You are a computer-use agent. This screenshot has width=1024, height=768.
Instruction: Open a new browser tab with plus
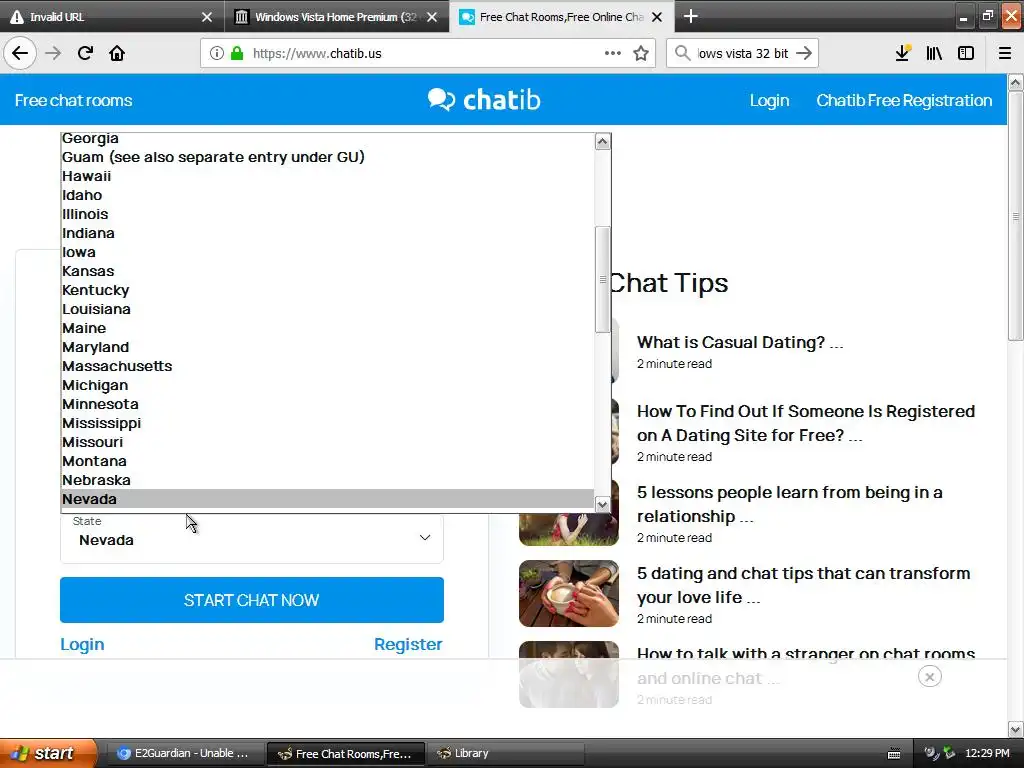click(x=690, y=16)
